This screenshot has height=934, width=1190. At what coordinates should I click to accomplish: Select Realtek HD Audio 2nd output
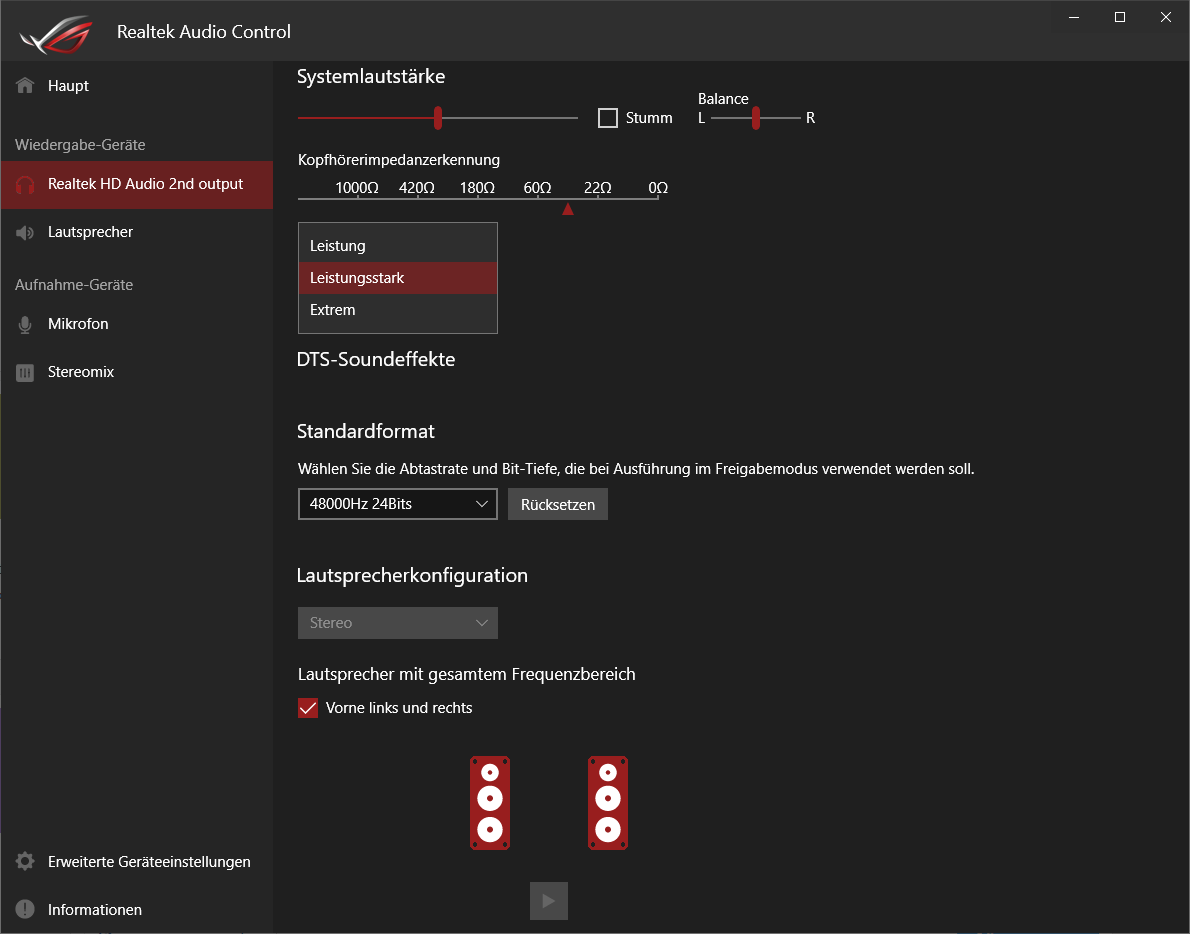click(x=137, y=184)
